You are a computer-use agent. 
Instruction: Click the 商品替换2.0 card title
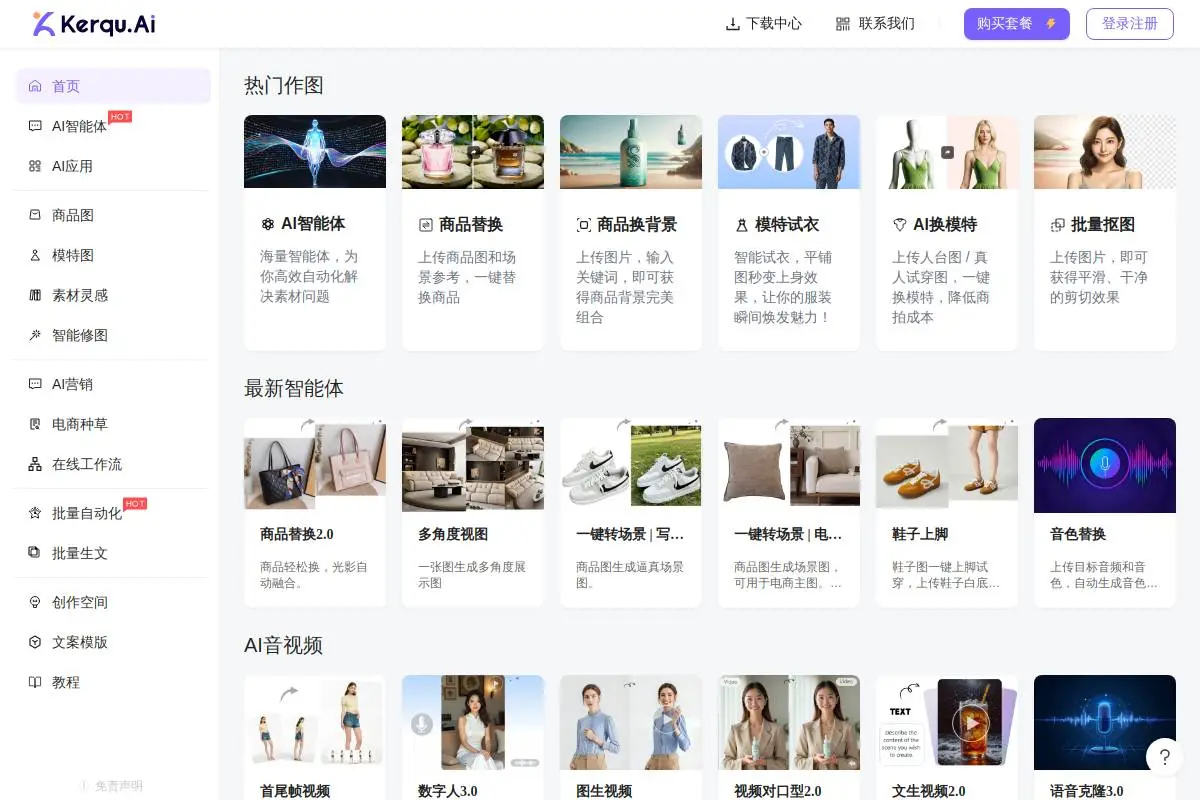[297, 534]
